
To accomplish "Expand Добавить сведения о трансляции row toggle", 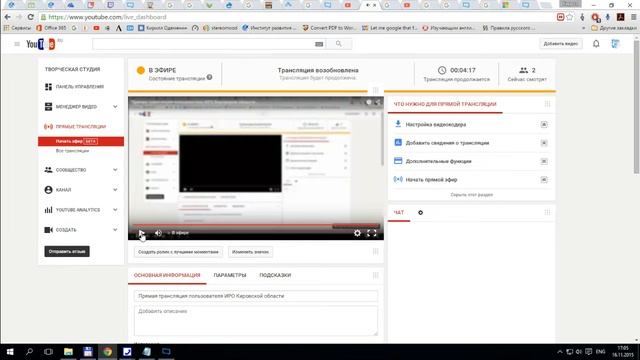I will pyautogui.click(x=544, y=143).
